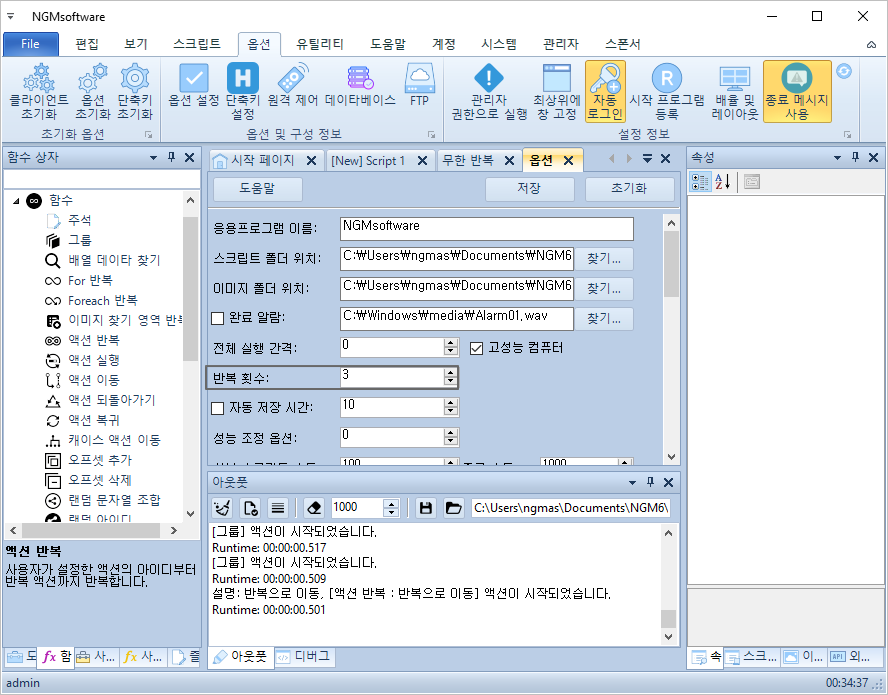
Task: Collapse the 함수 tree root
Action: pos(16,201)
